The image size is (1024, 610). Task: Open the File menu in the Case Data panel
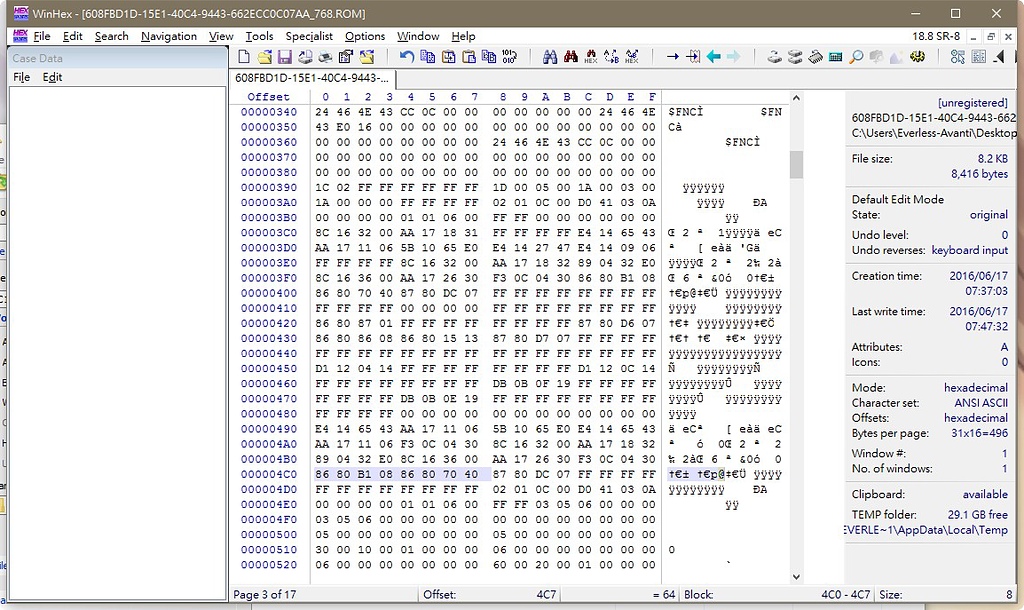point(22,77)
